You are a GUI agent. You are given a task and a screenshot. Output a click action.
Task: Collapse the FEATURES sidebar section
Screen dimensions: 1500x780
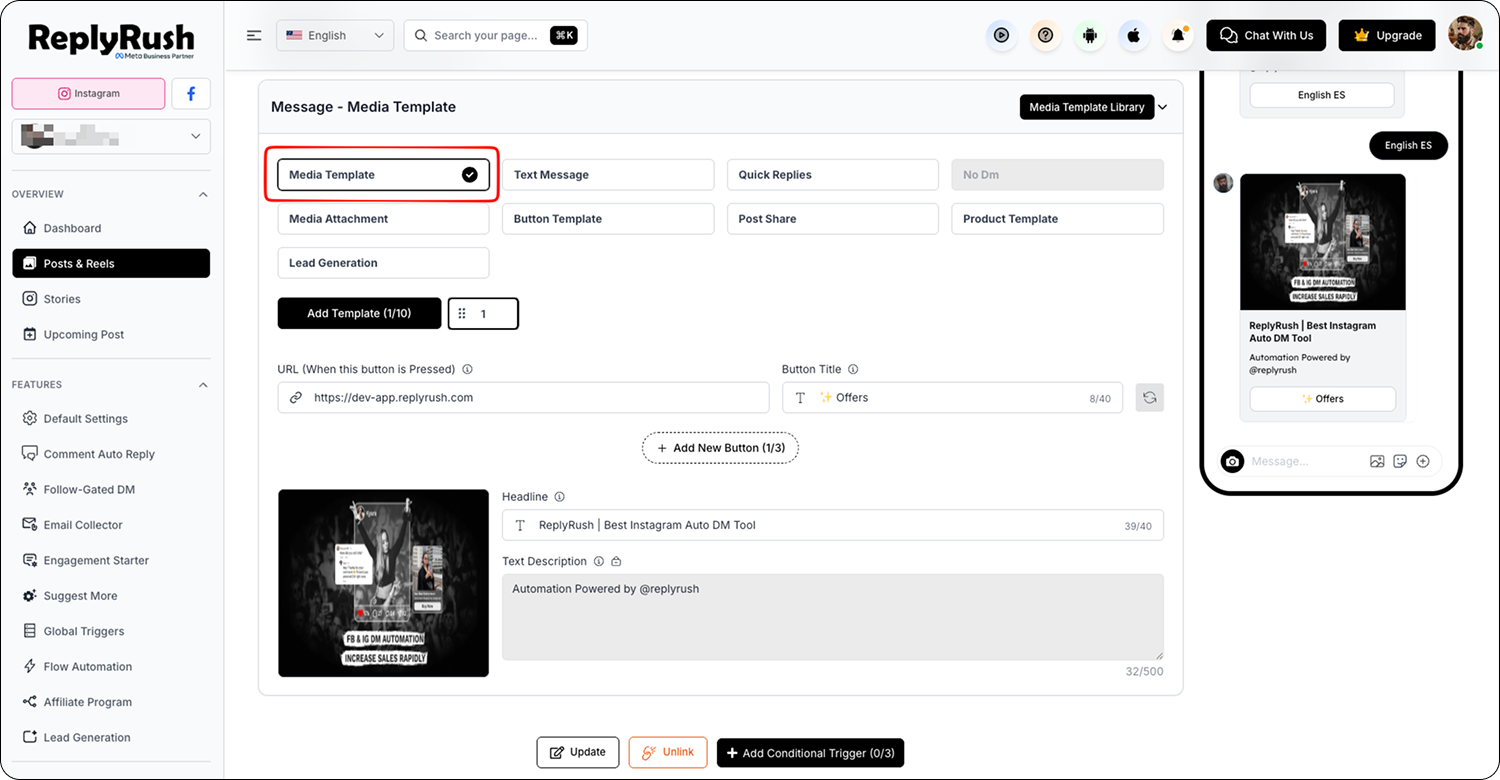203,385
